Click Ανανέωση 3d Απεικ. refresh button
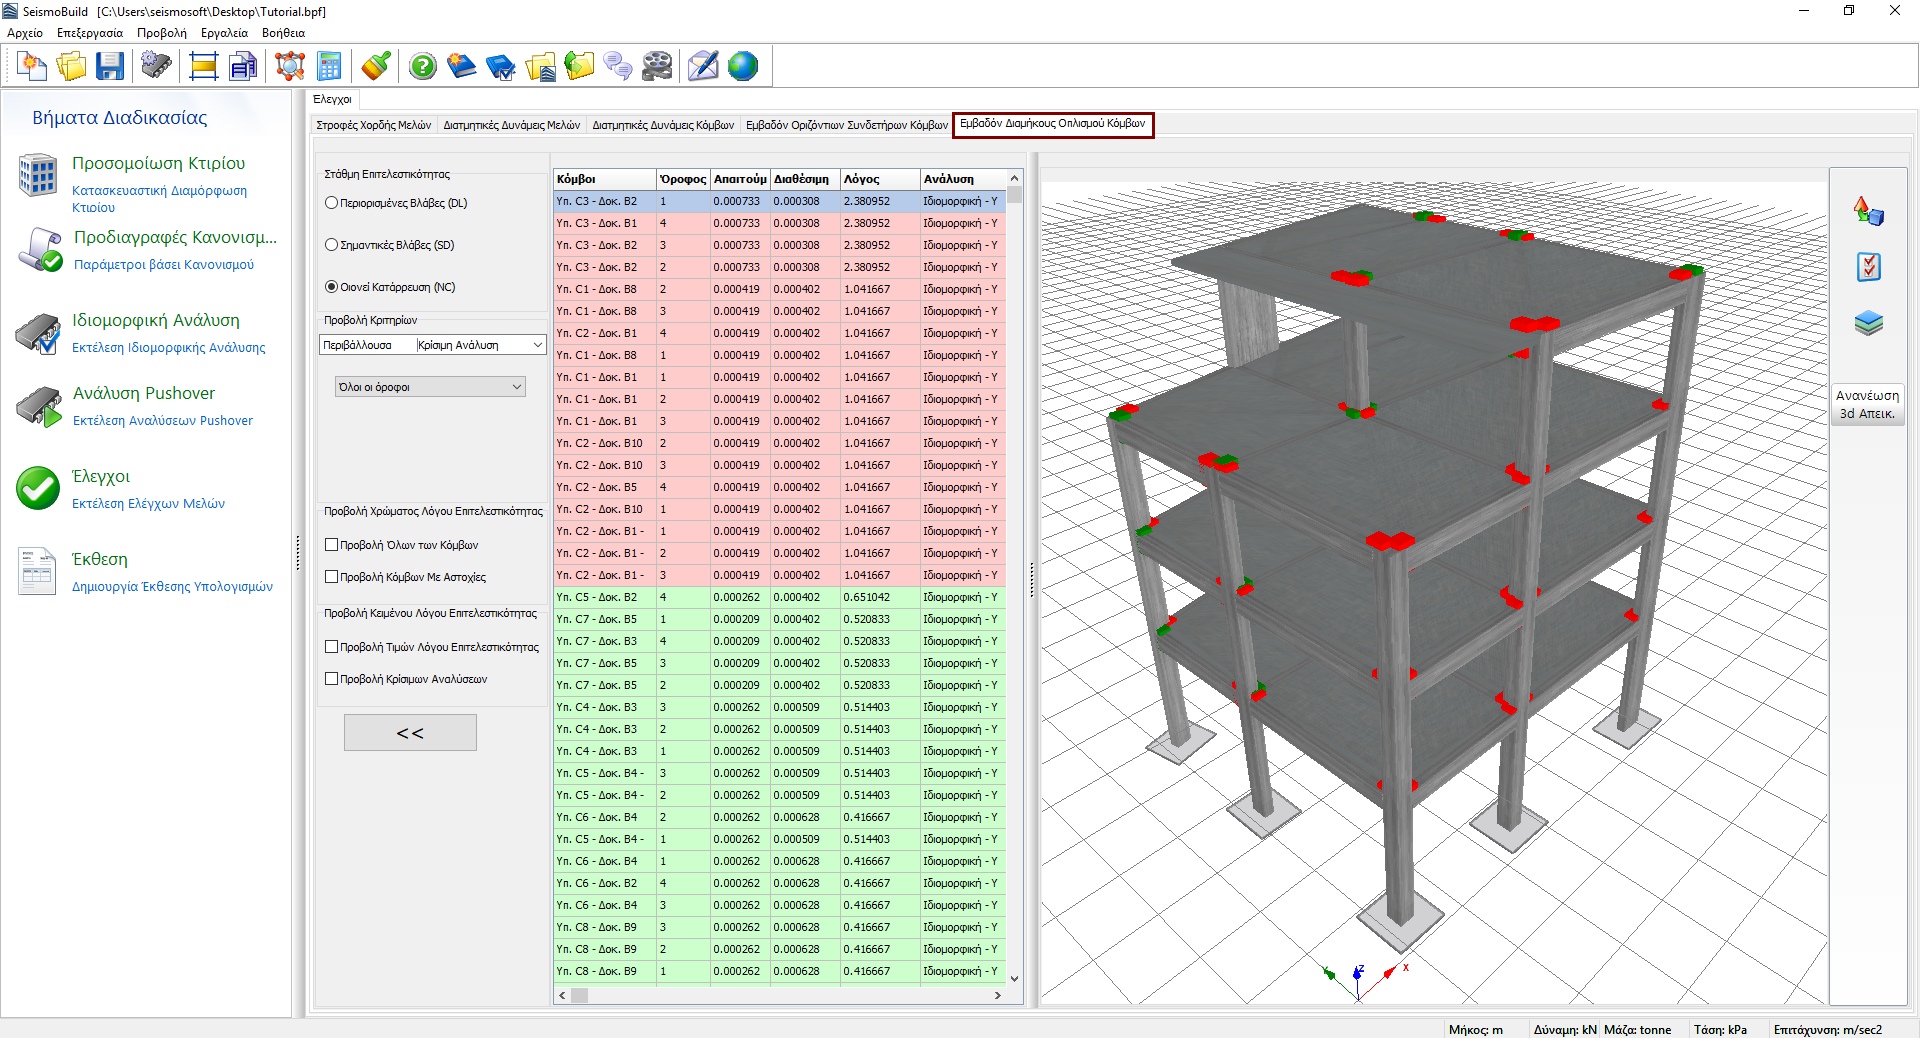This screenshot has height=1038, width=1920. point(1867,405)
